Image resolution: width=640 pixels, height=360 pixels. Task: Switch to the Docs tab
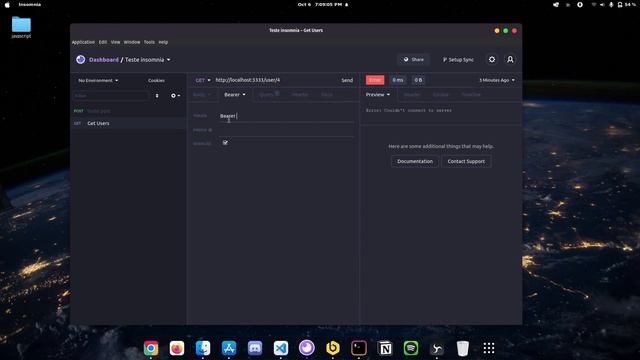click(327, 95)
